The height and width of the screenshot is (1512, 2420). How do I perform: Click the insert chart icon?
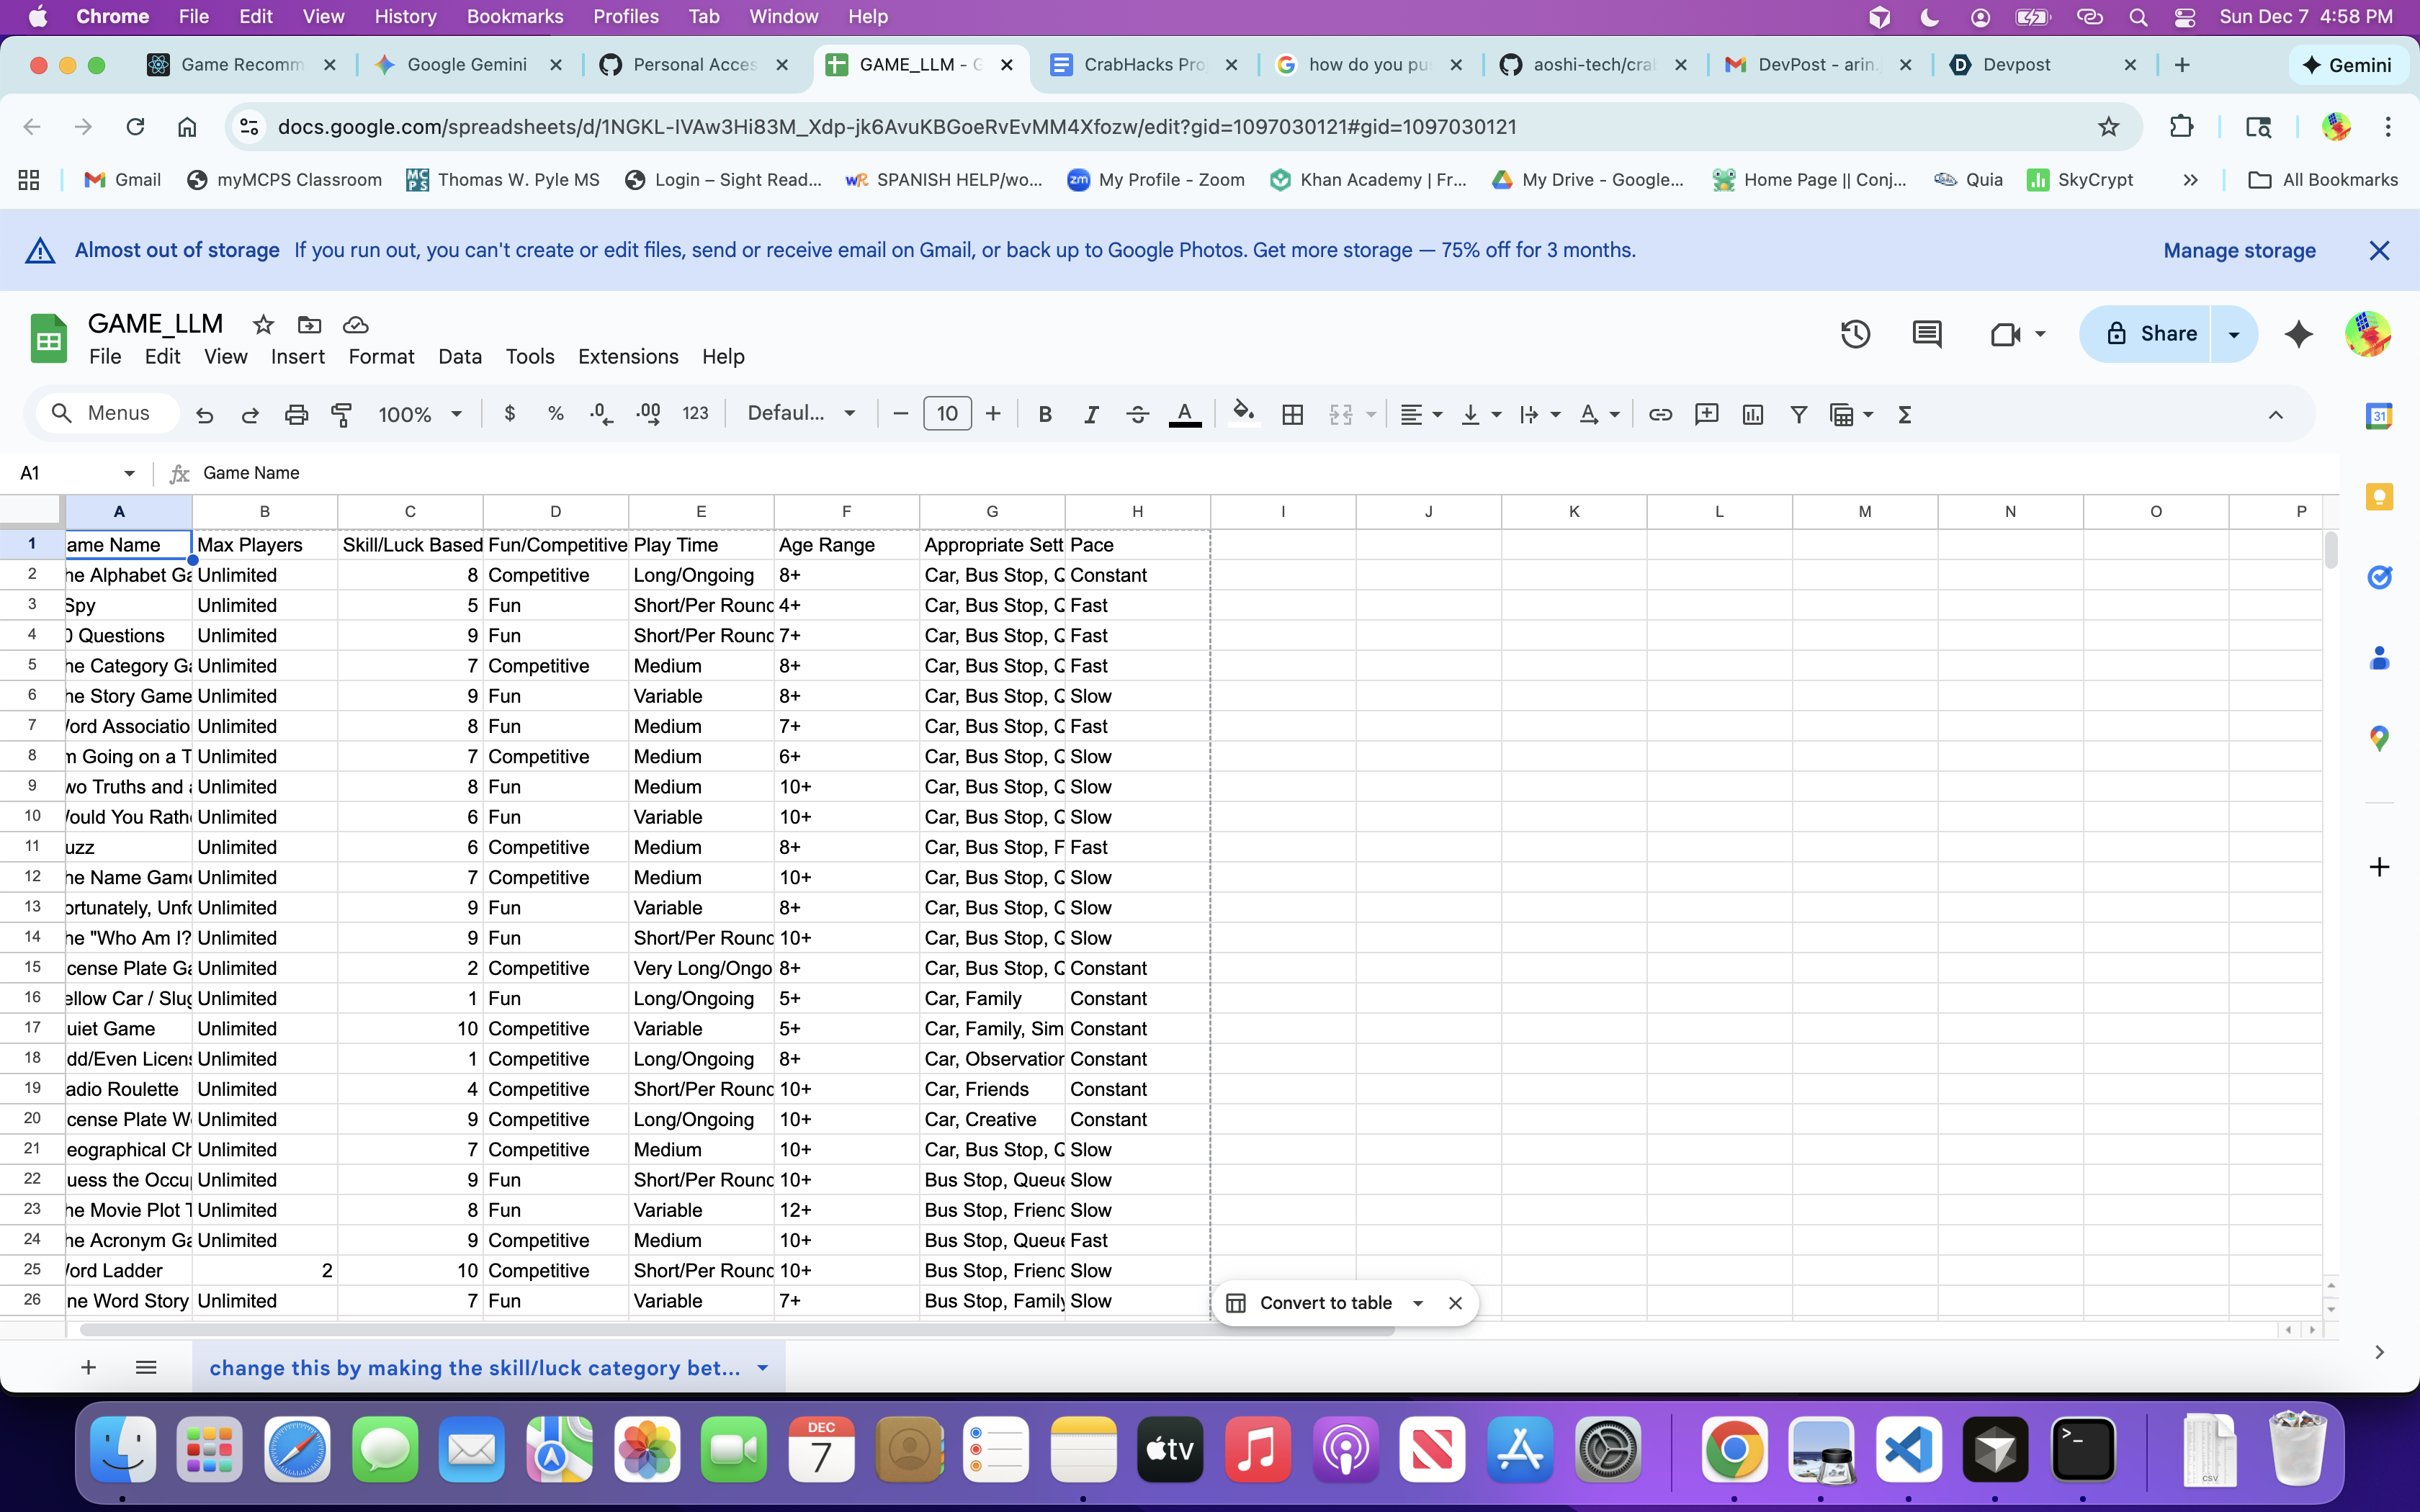[1752, 414]
